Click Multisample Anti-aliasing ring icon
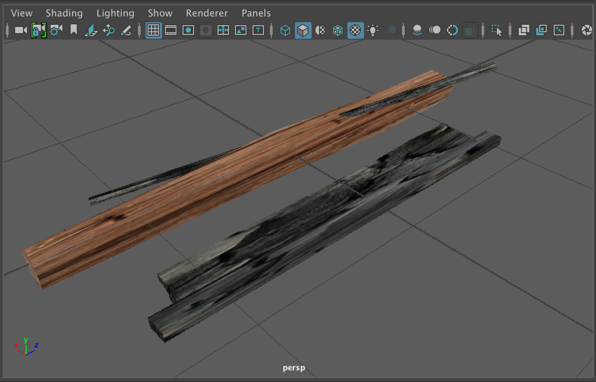The height and width of the screenshot is (382, 596). tap(452, 30)
